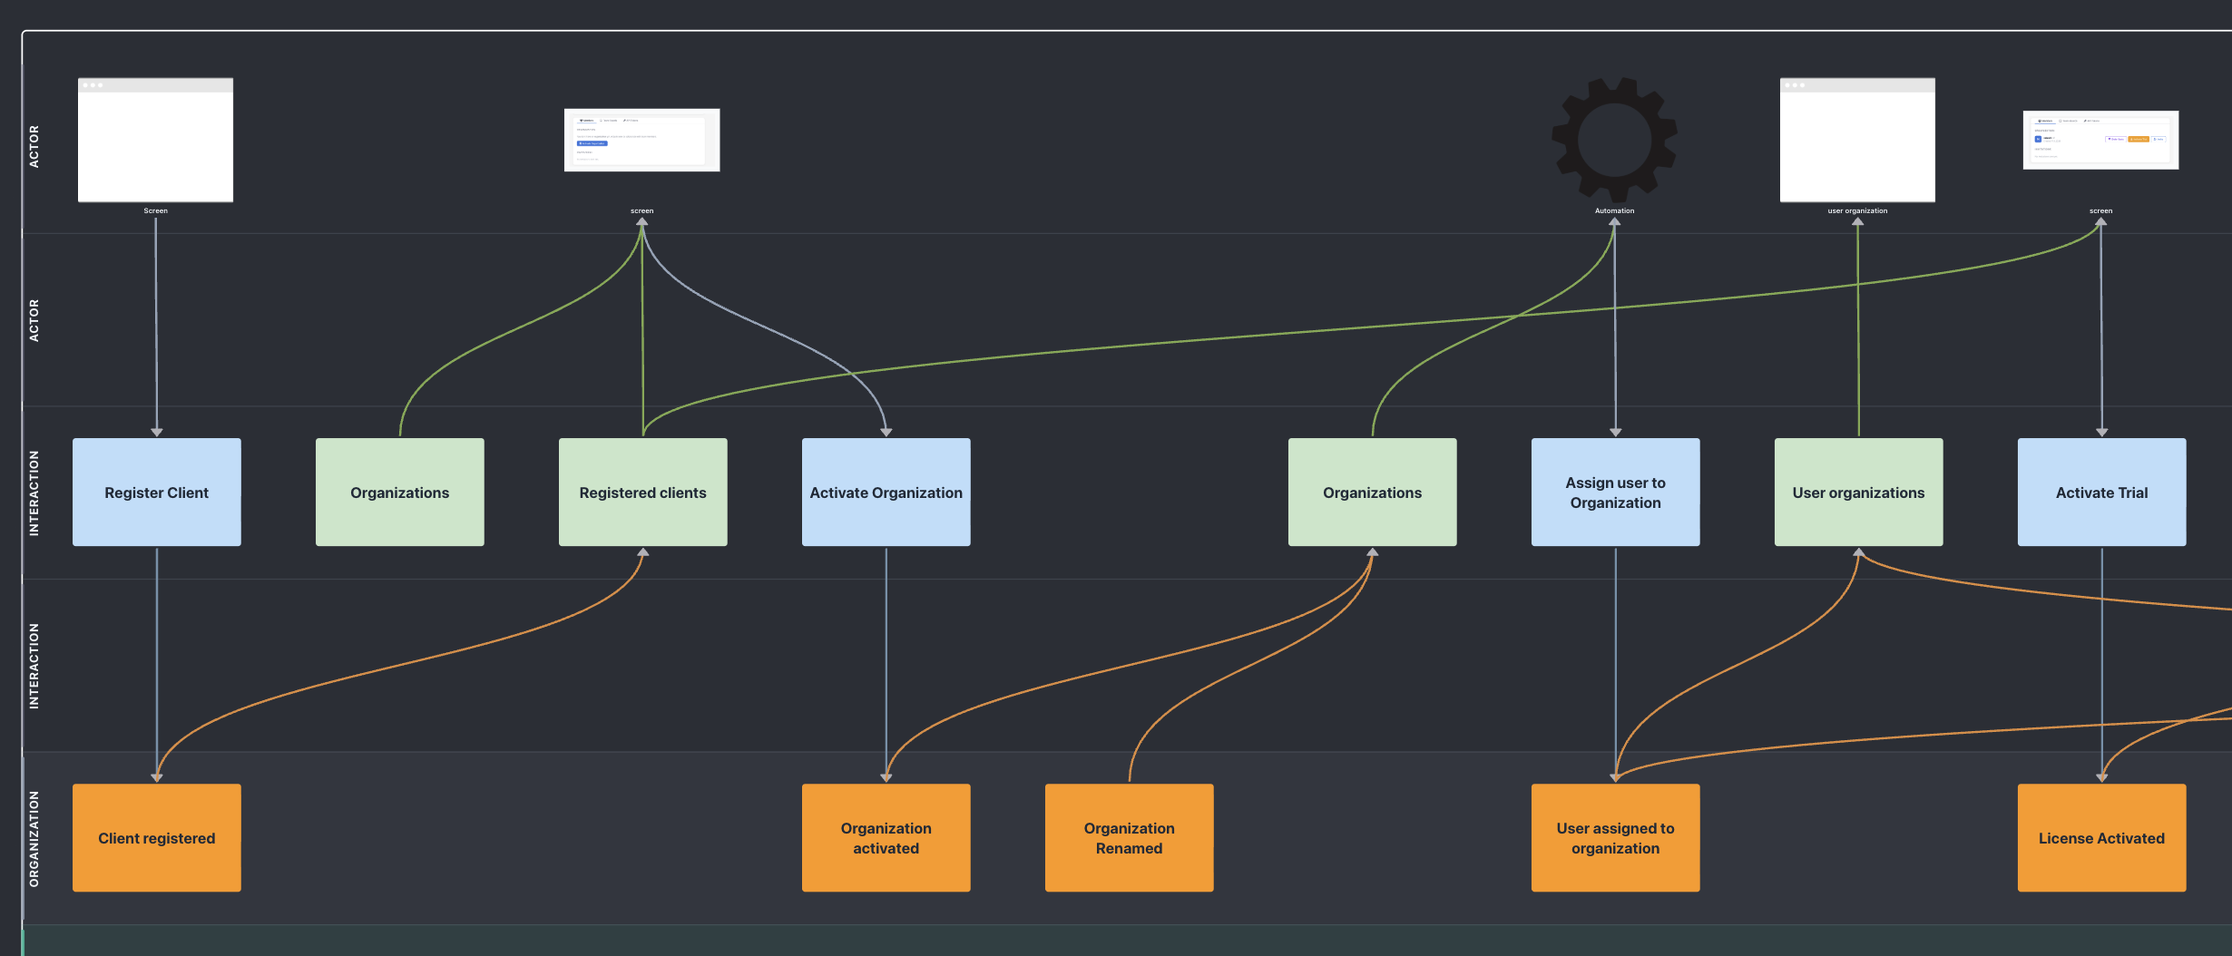Click the top ACTOR swimlane label
This screenshot has width=2232, height=956.
[x=34, y=146]
